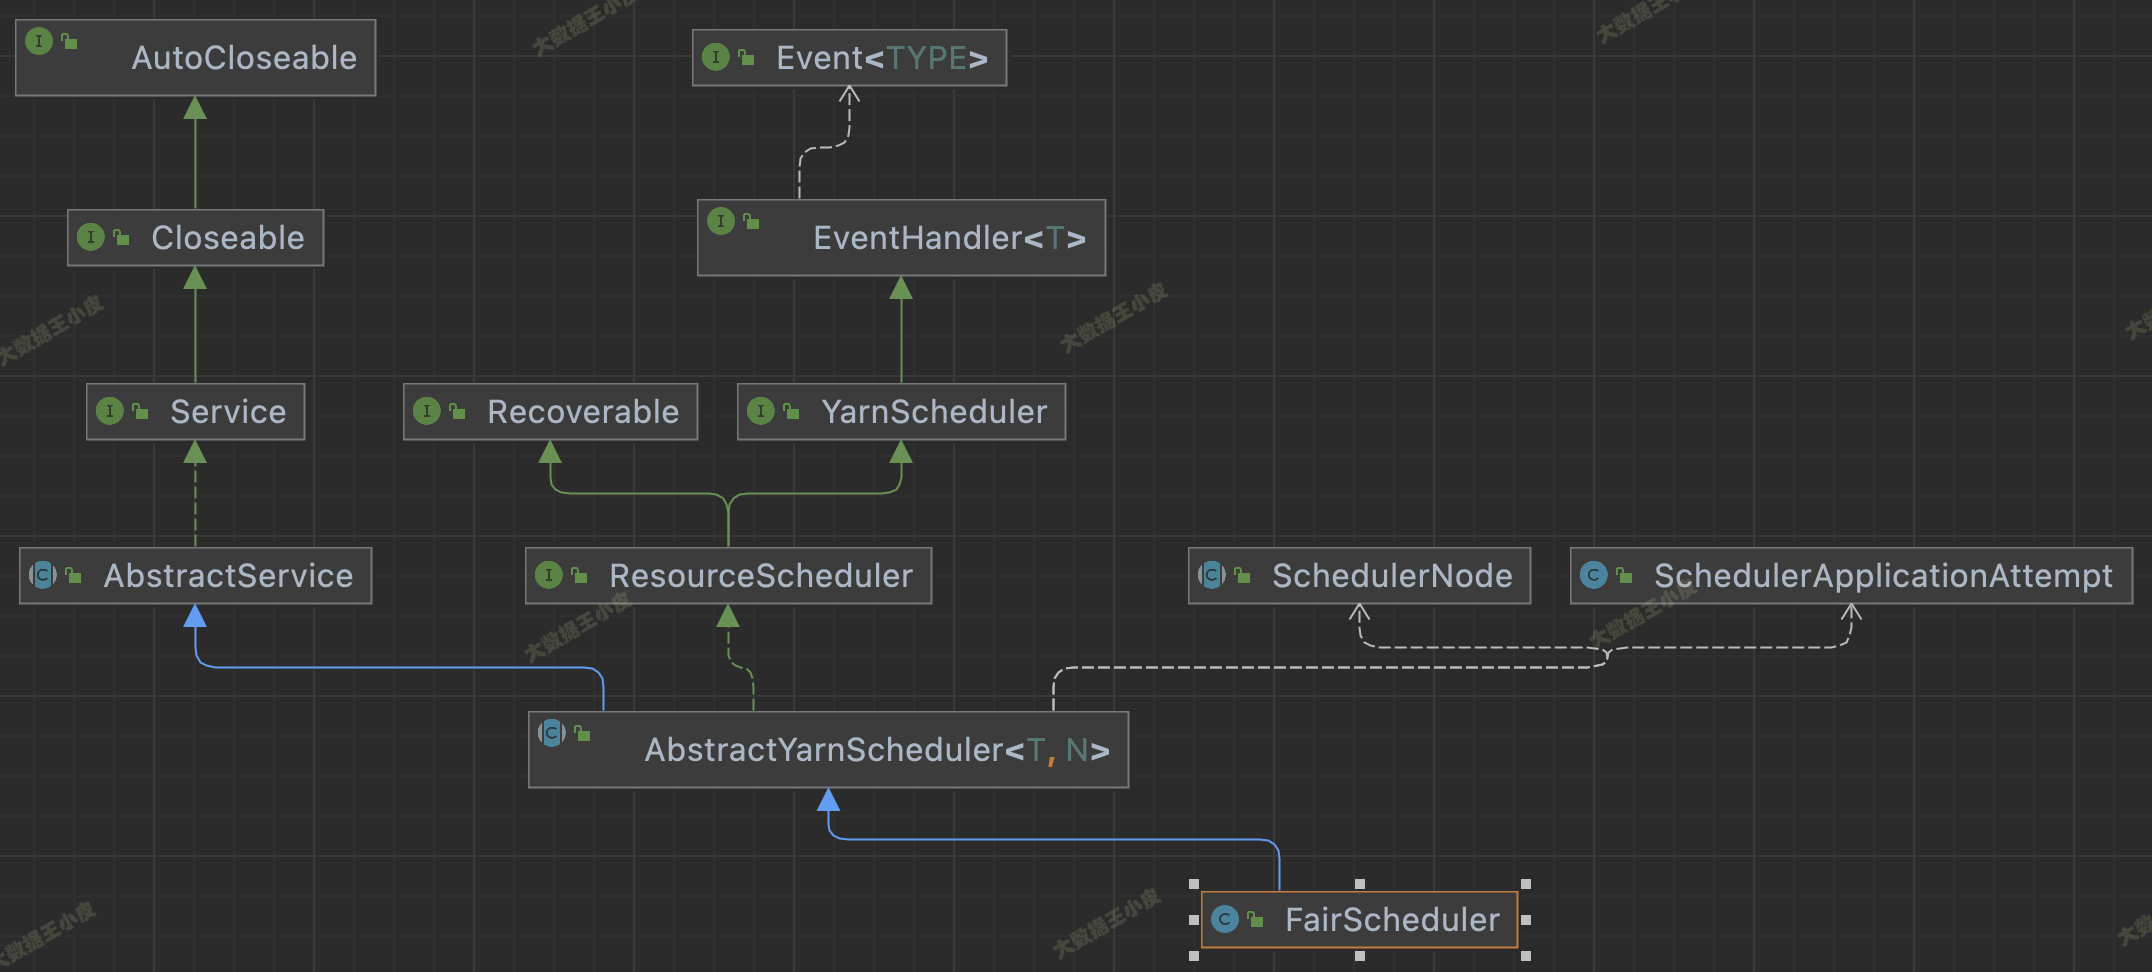Click the interface icon on ResourceScheduler node
This screenshot has height=972, width=2152.
click(x=549, y=575)
